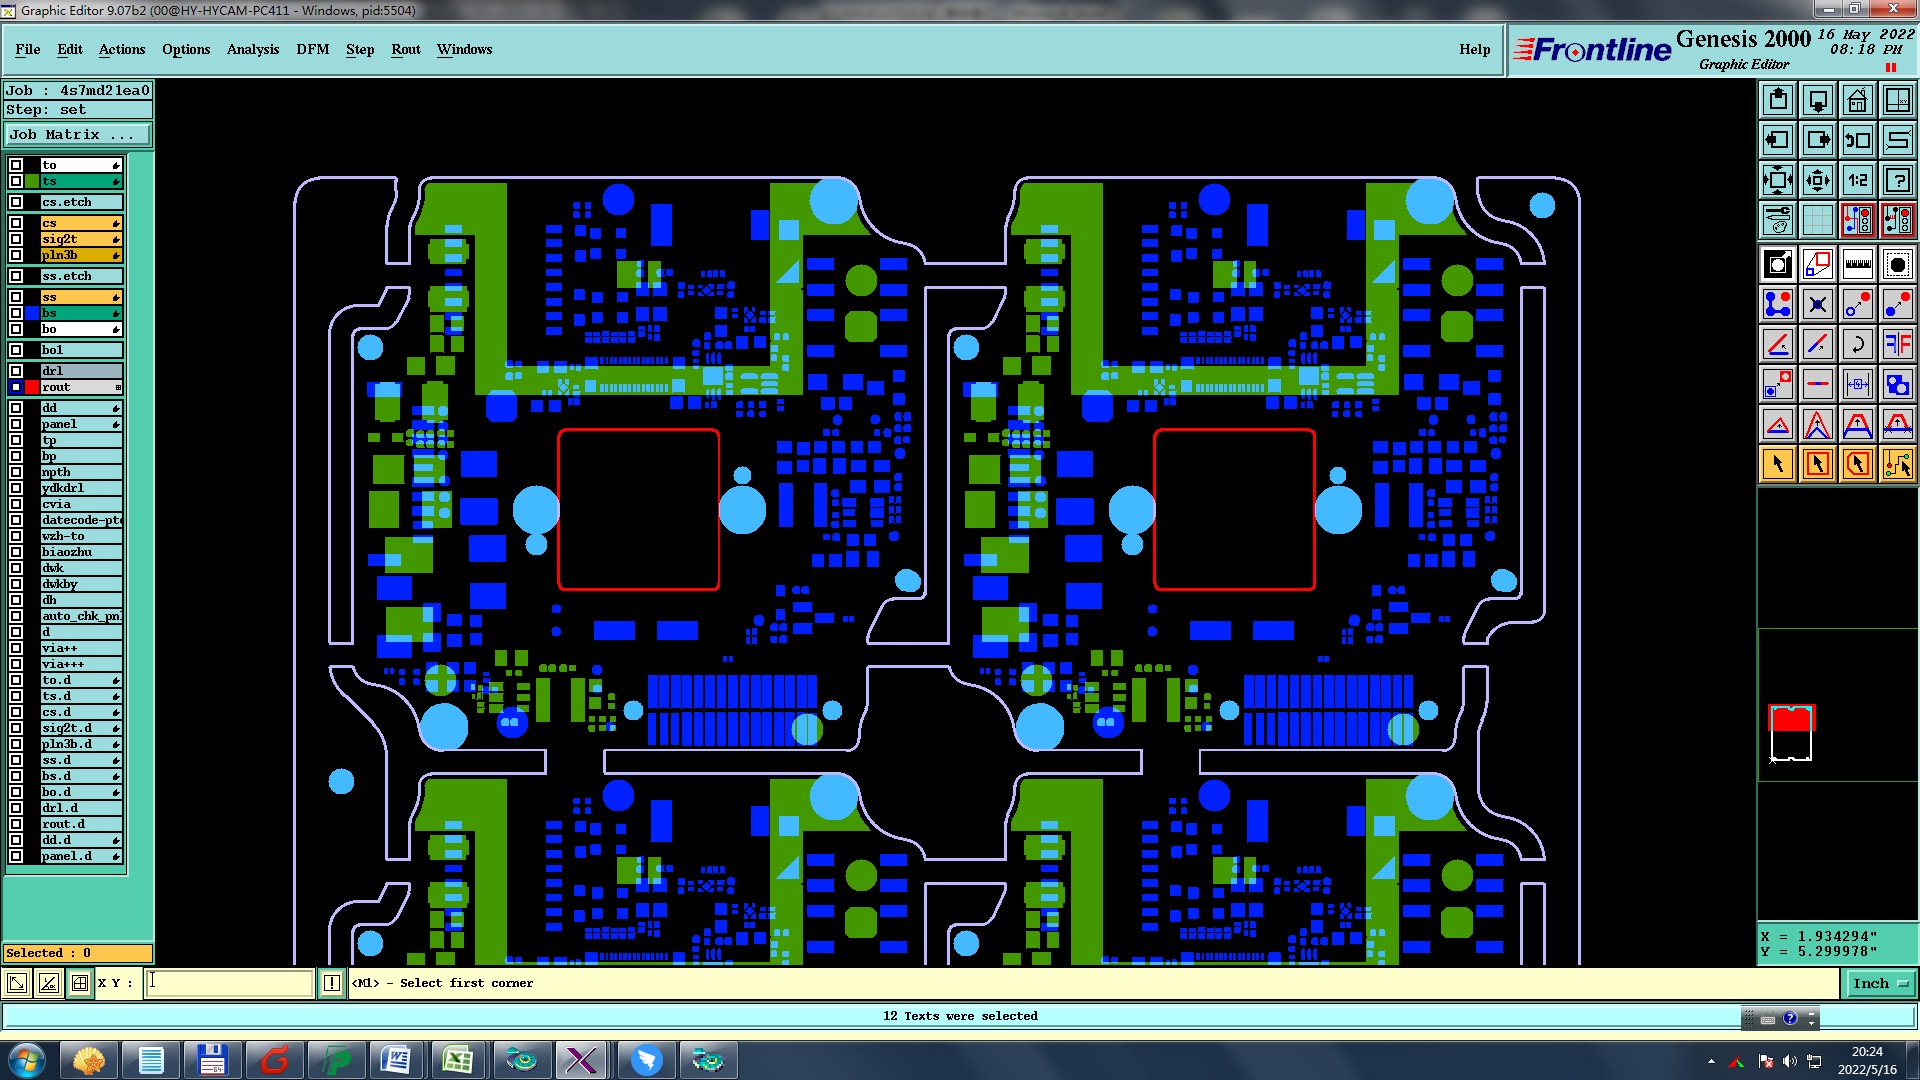
Task: Click the overlapping blue shapes icon
Action: 1898,384
